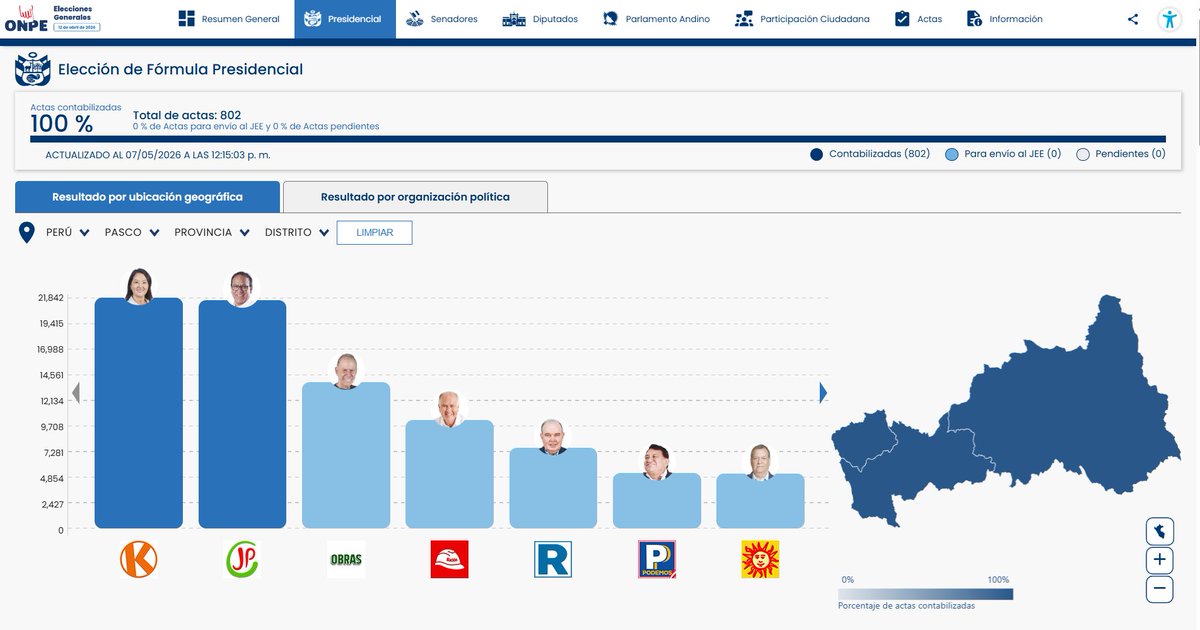This screenshot has width=1200, height=630.
Task: Click the sun logo party vote bar
Action: coord(760,501)
